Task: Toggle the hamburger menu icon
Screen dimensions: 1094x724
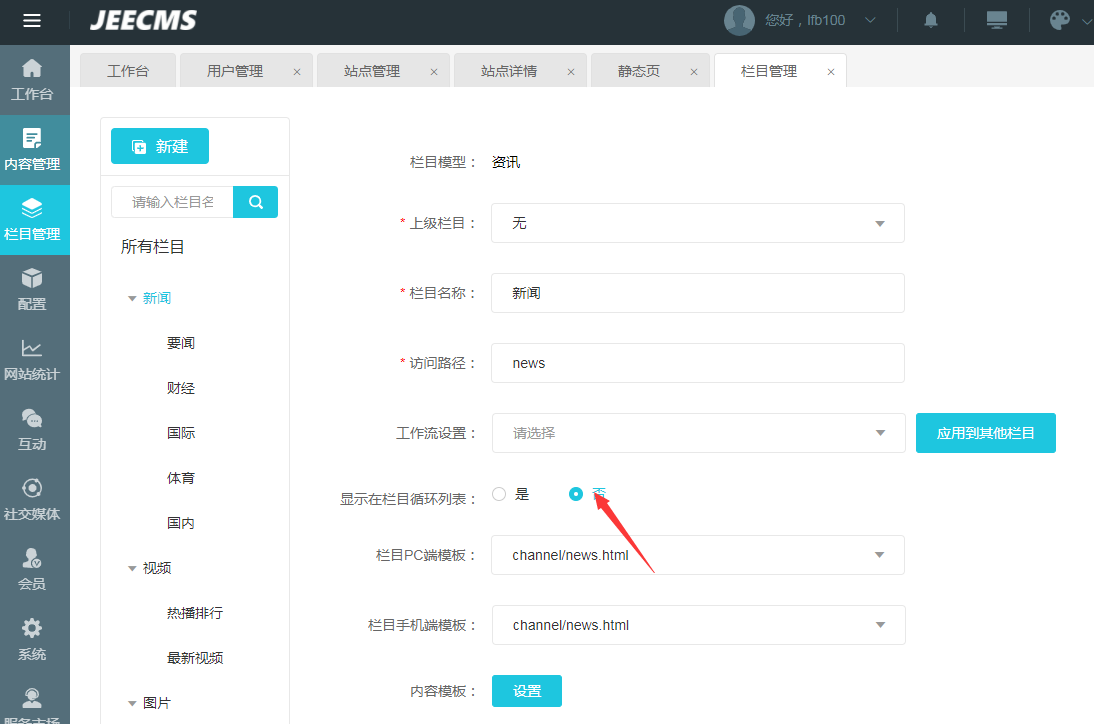Action: pos(32,21)
